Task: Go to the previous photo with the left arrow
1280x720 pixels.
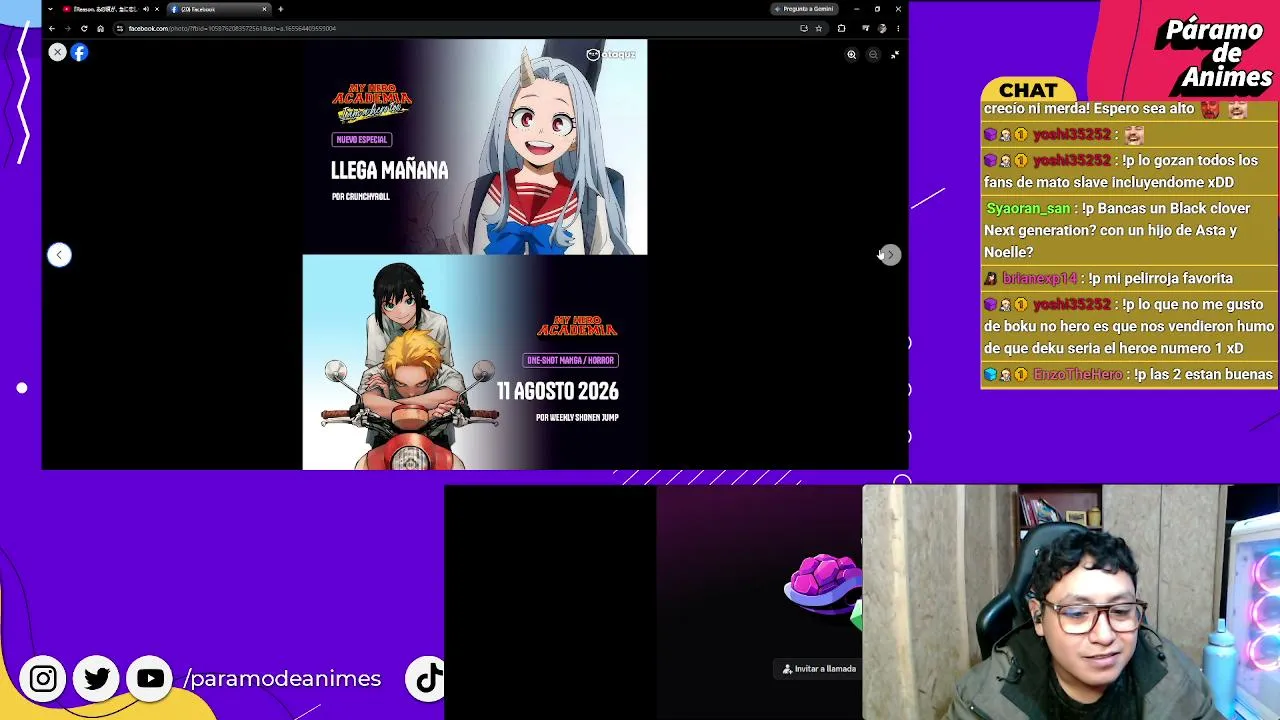Action: pos(59,255)
